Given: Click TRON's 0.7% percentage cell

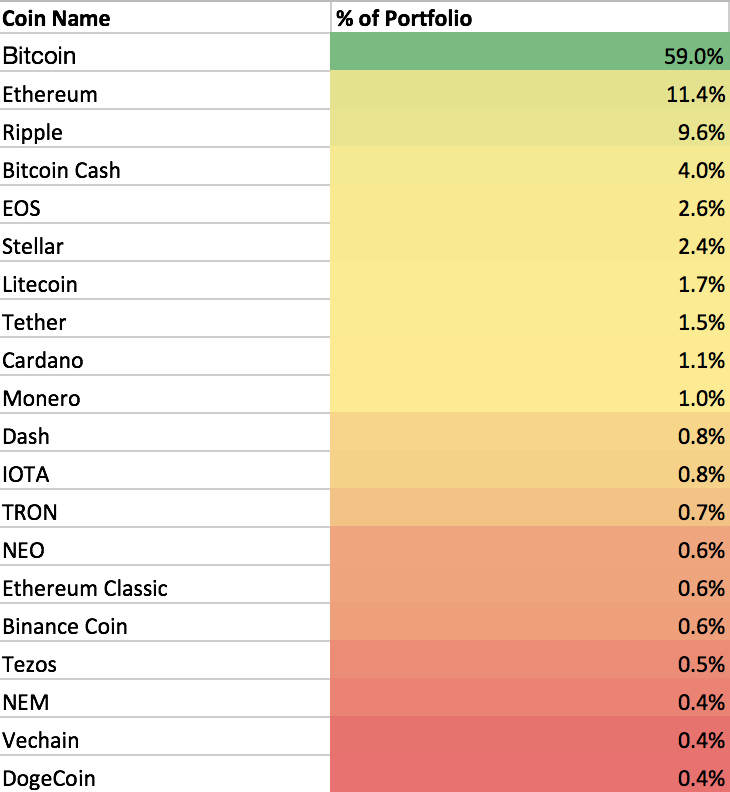Looking at the screenshot, I should pos(529,513).
